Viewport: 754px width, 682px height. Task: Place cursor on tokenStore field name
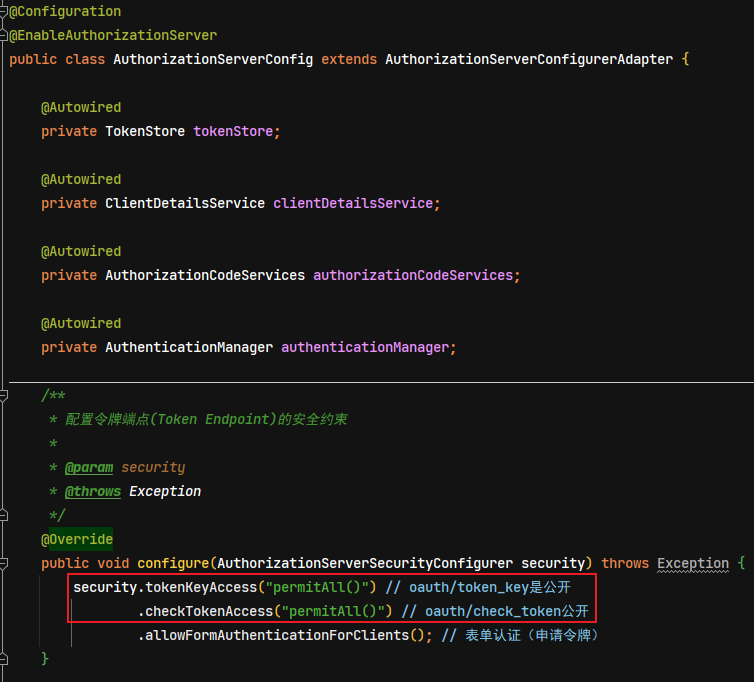pyautogui.click(x=233, y=131)
